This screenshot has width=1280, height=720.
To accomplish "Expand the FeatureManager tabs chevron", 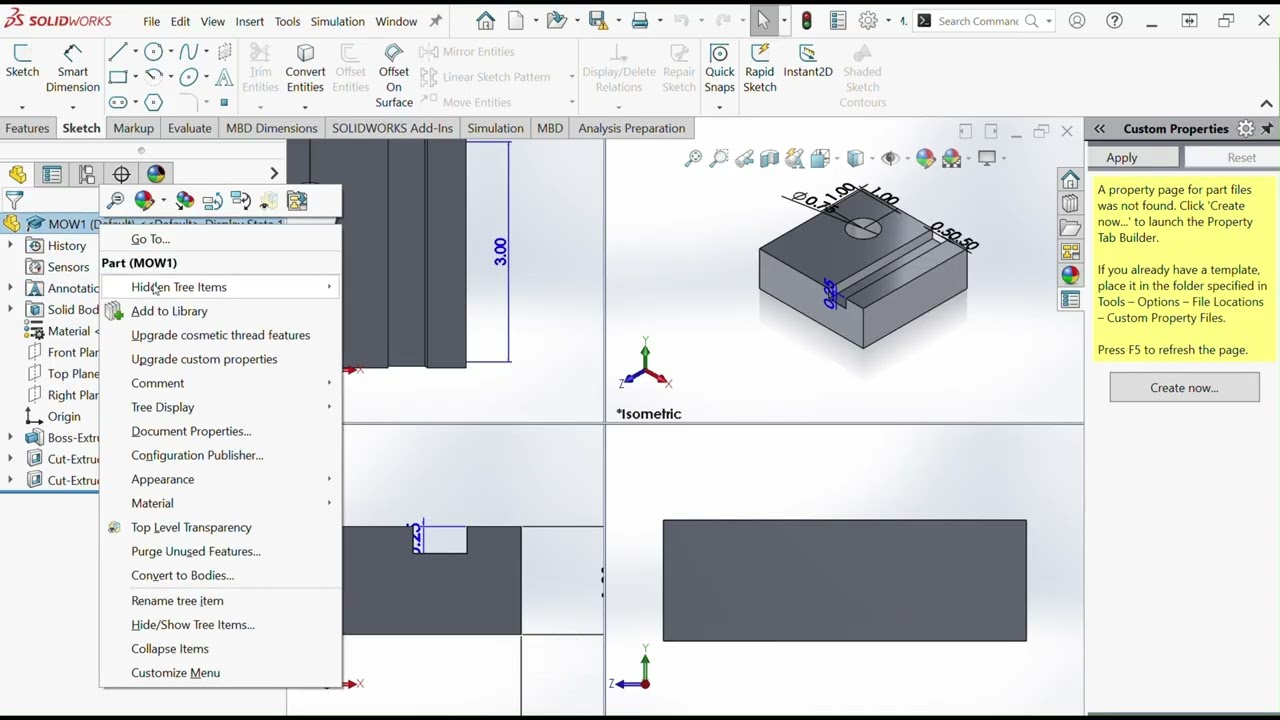I will click(x=274, y=174).
